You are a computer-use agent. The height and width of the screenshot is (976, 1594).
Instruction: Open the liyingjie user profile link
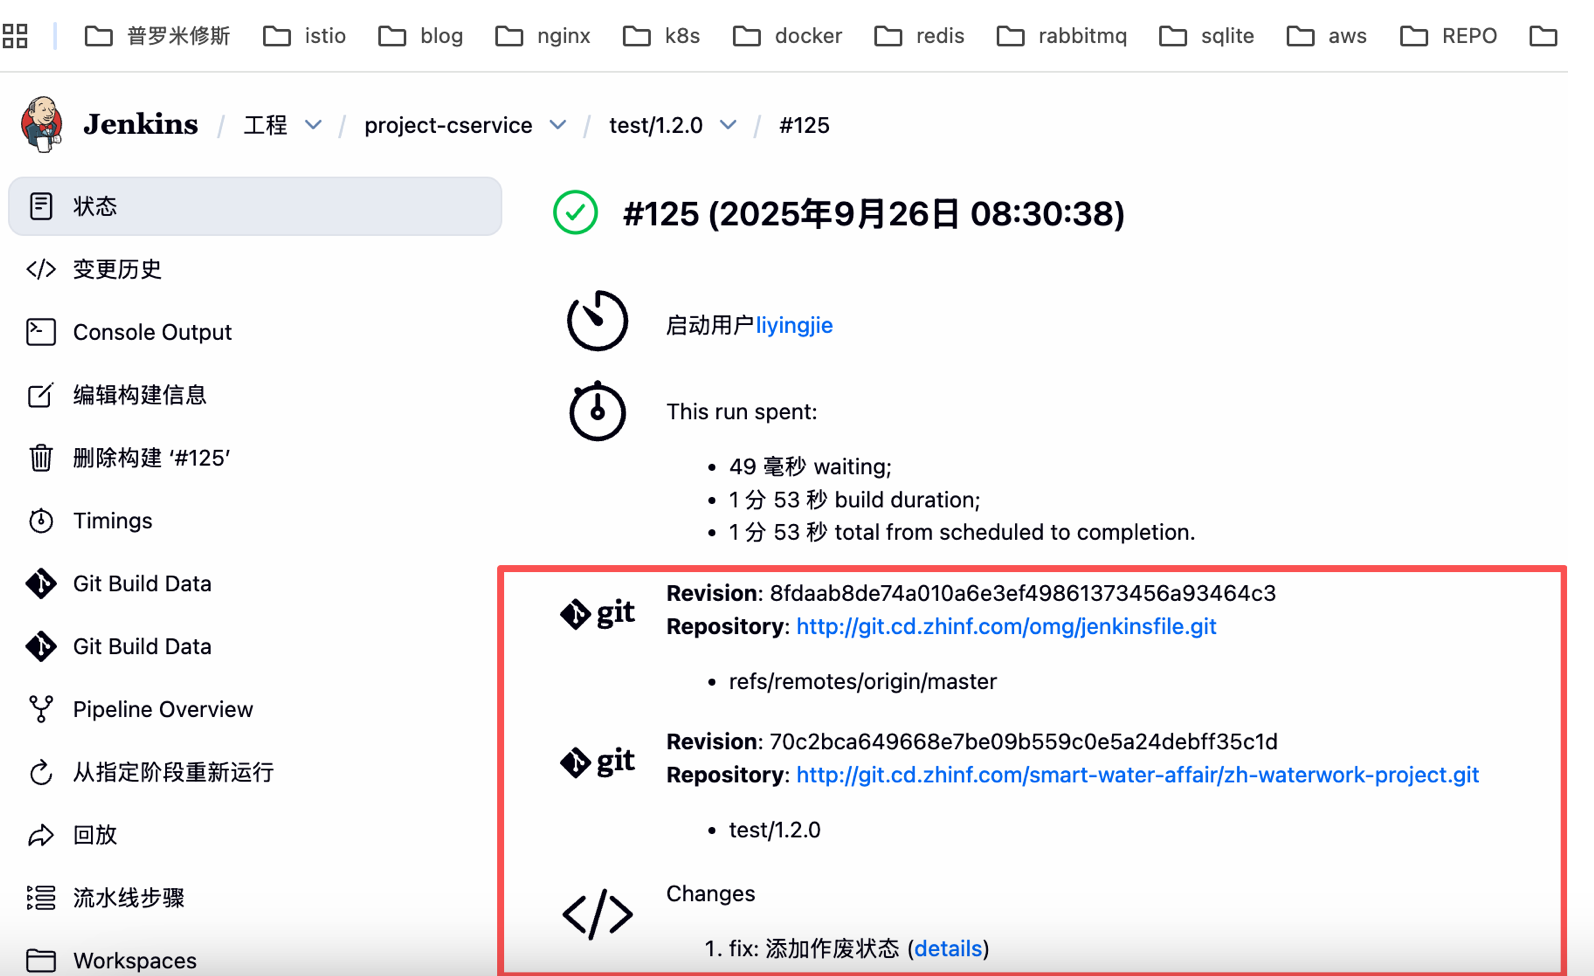(794, 325)
